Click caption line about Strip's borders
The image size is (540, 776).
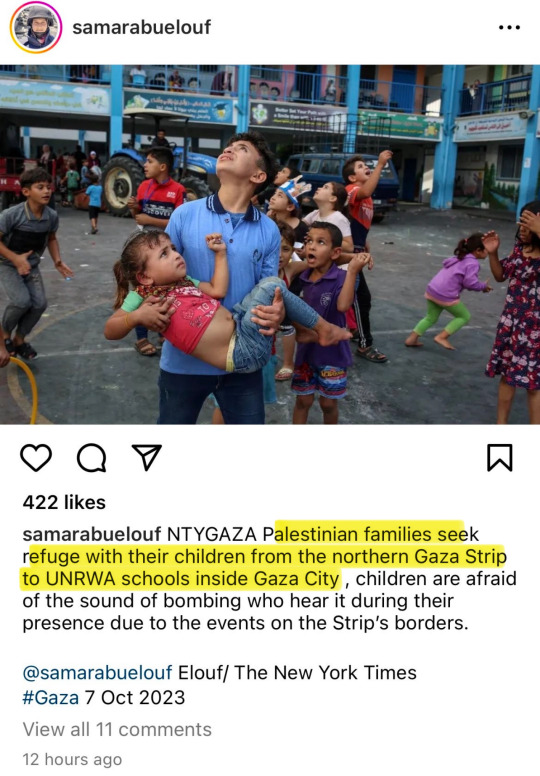pyautogui.click(x=245, y=623)
